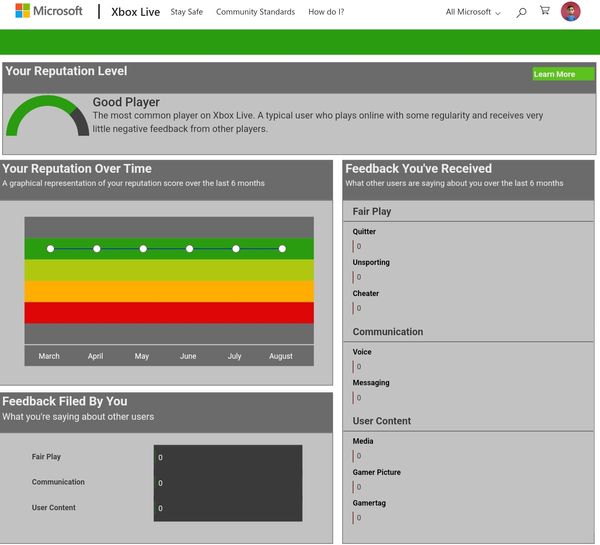Click the June axis label
600x545 pixels.
[x=188, y=356]
